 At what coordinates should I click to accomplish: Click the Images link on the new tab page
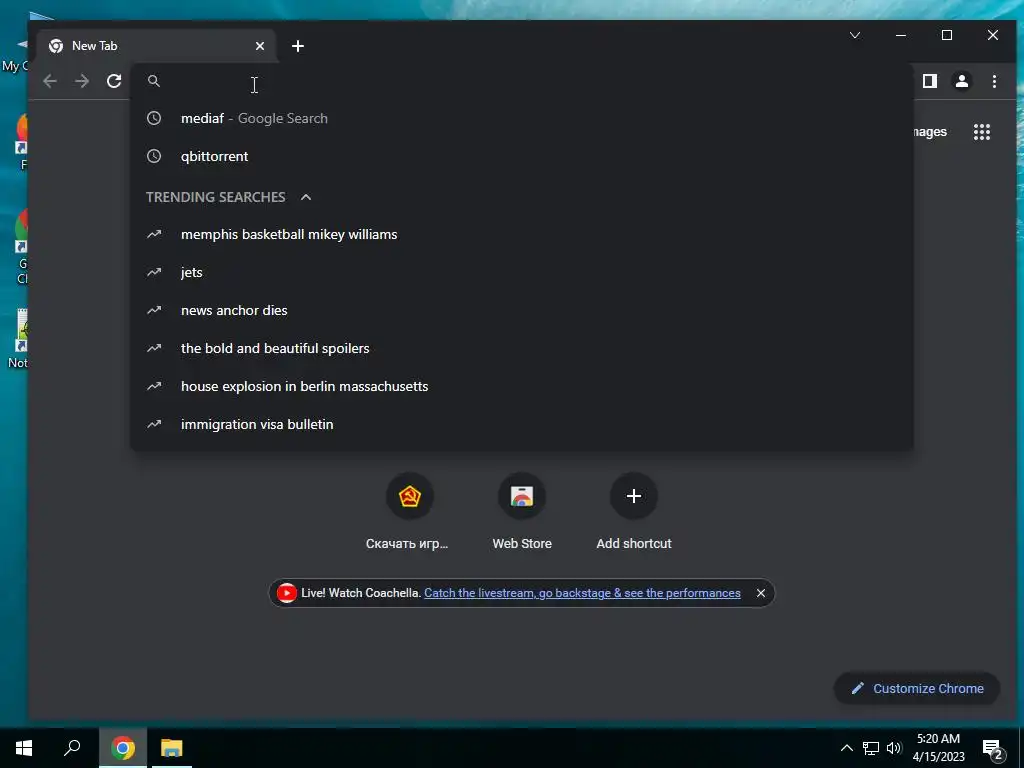tap(929, 132)
